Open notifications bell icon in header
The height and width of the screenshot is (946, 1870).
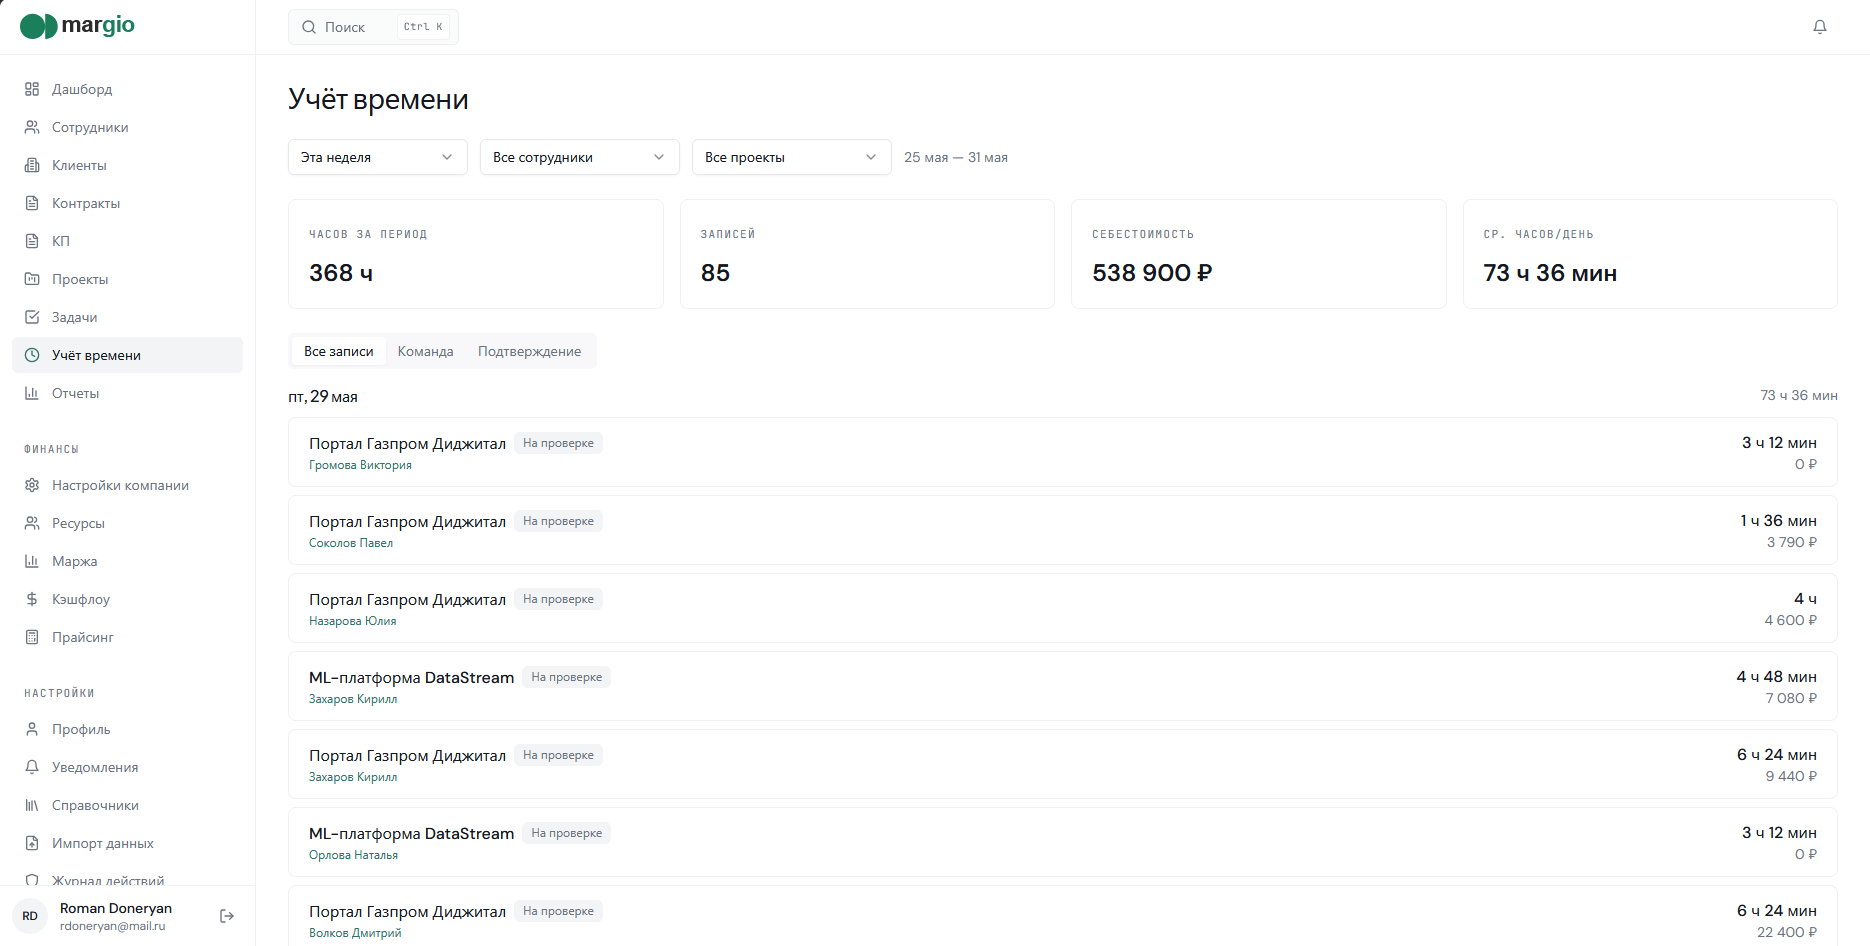(x=1819, y=27)
